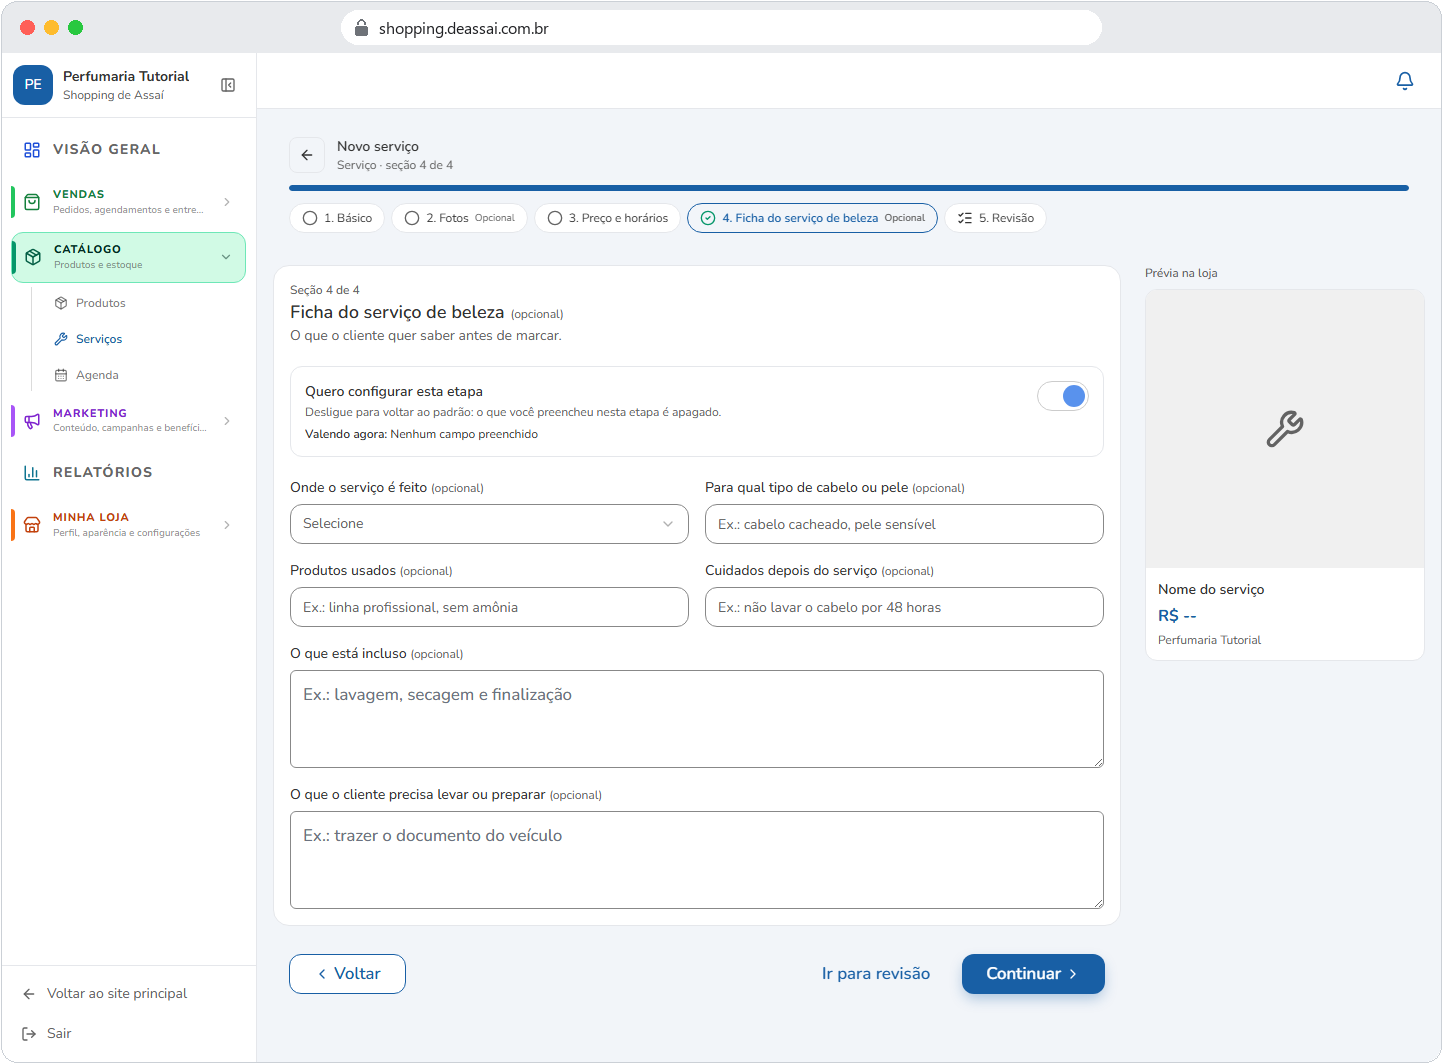The width and height of the screenshot is (1442, 1063).
Task: Click the levar ou preparar textarea
Action: [697, 860]
